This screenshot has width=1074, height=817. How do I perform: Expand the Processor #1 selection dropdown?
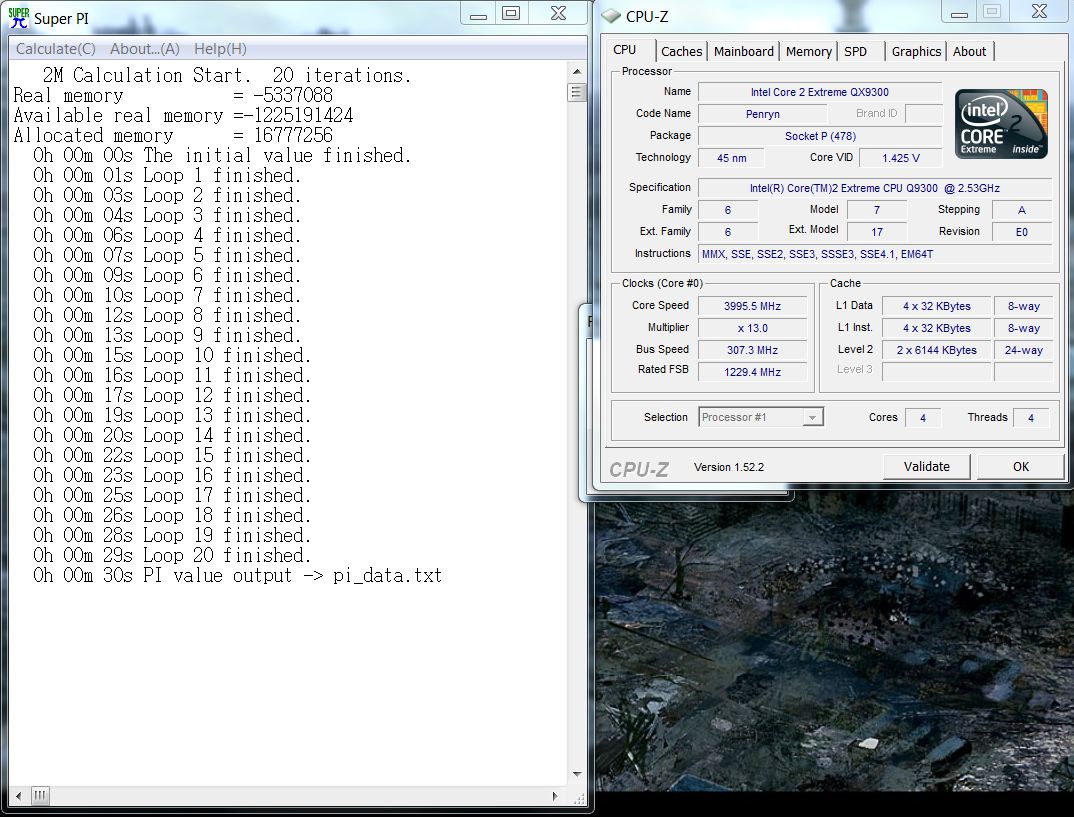[x=812, y=417]
